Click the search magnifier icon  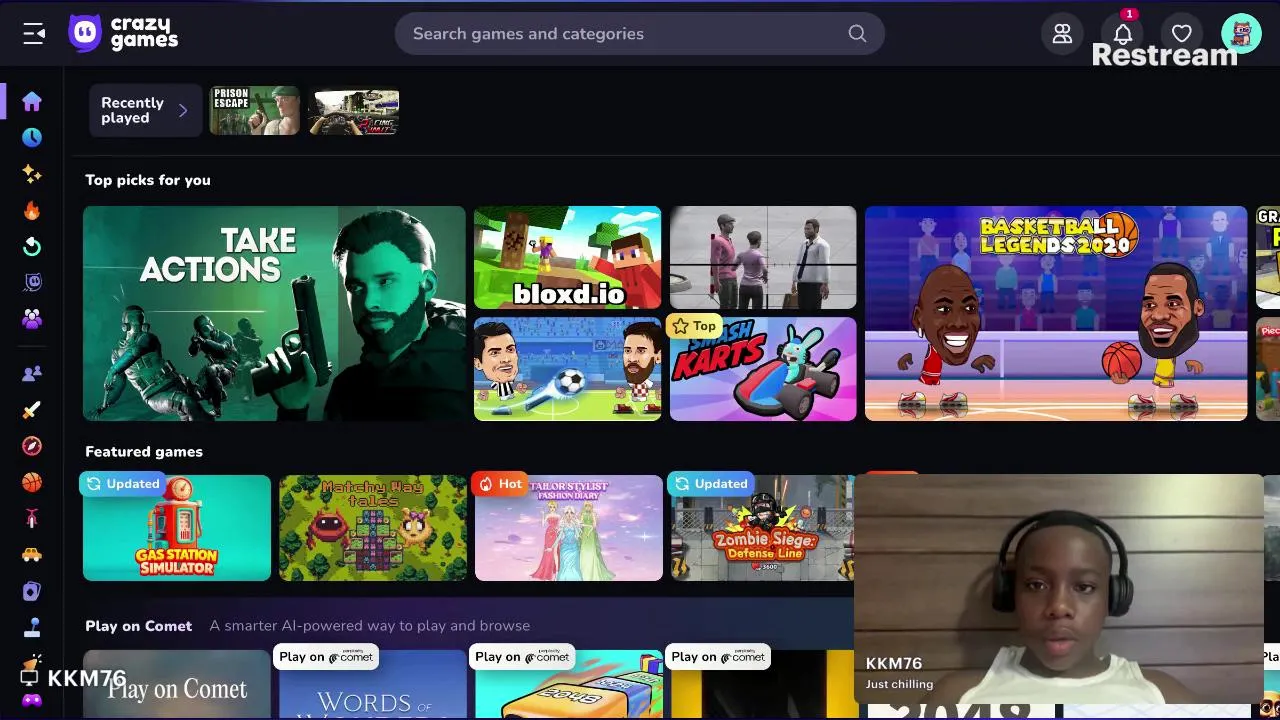(857, 34)
